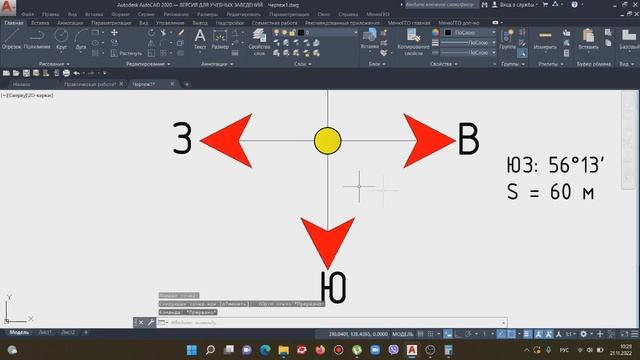
Task: Select the Отрезок (line) tool
Action: pyautogui.click(x=11, y=39)
